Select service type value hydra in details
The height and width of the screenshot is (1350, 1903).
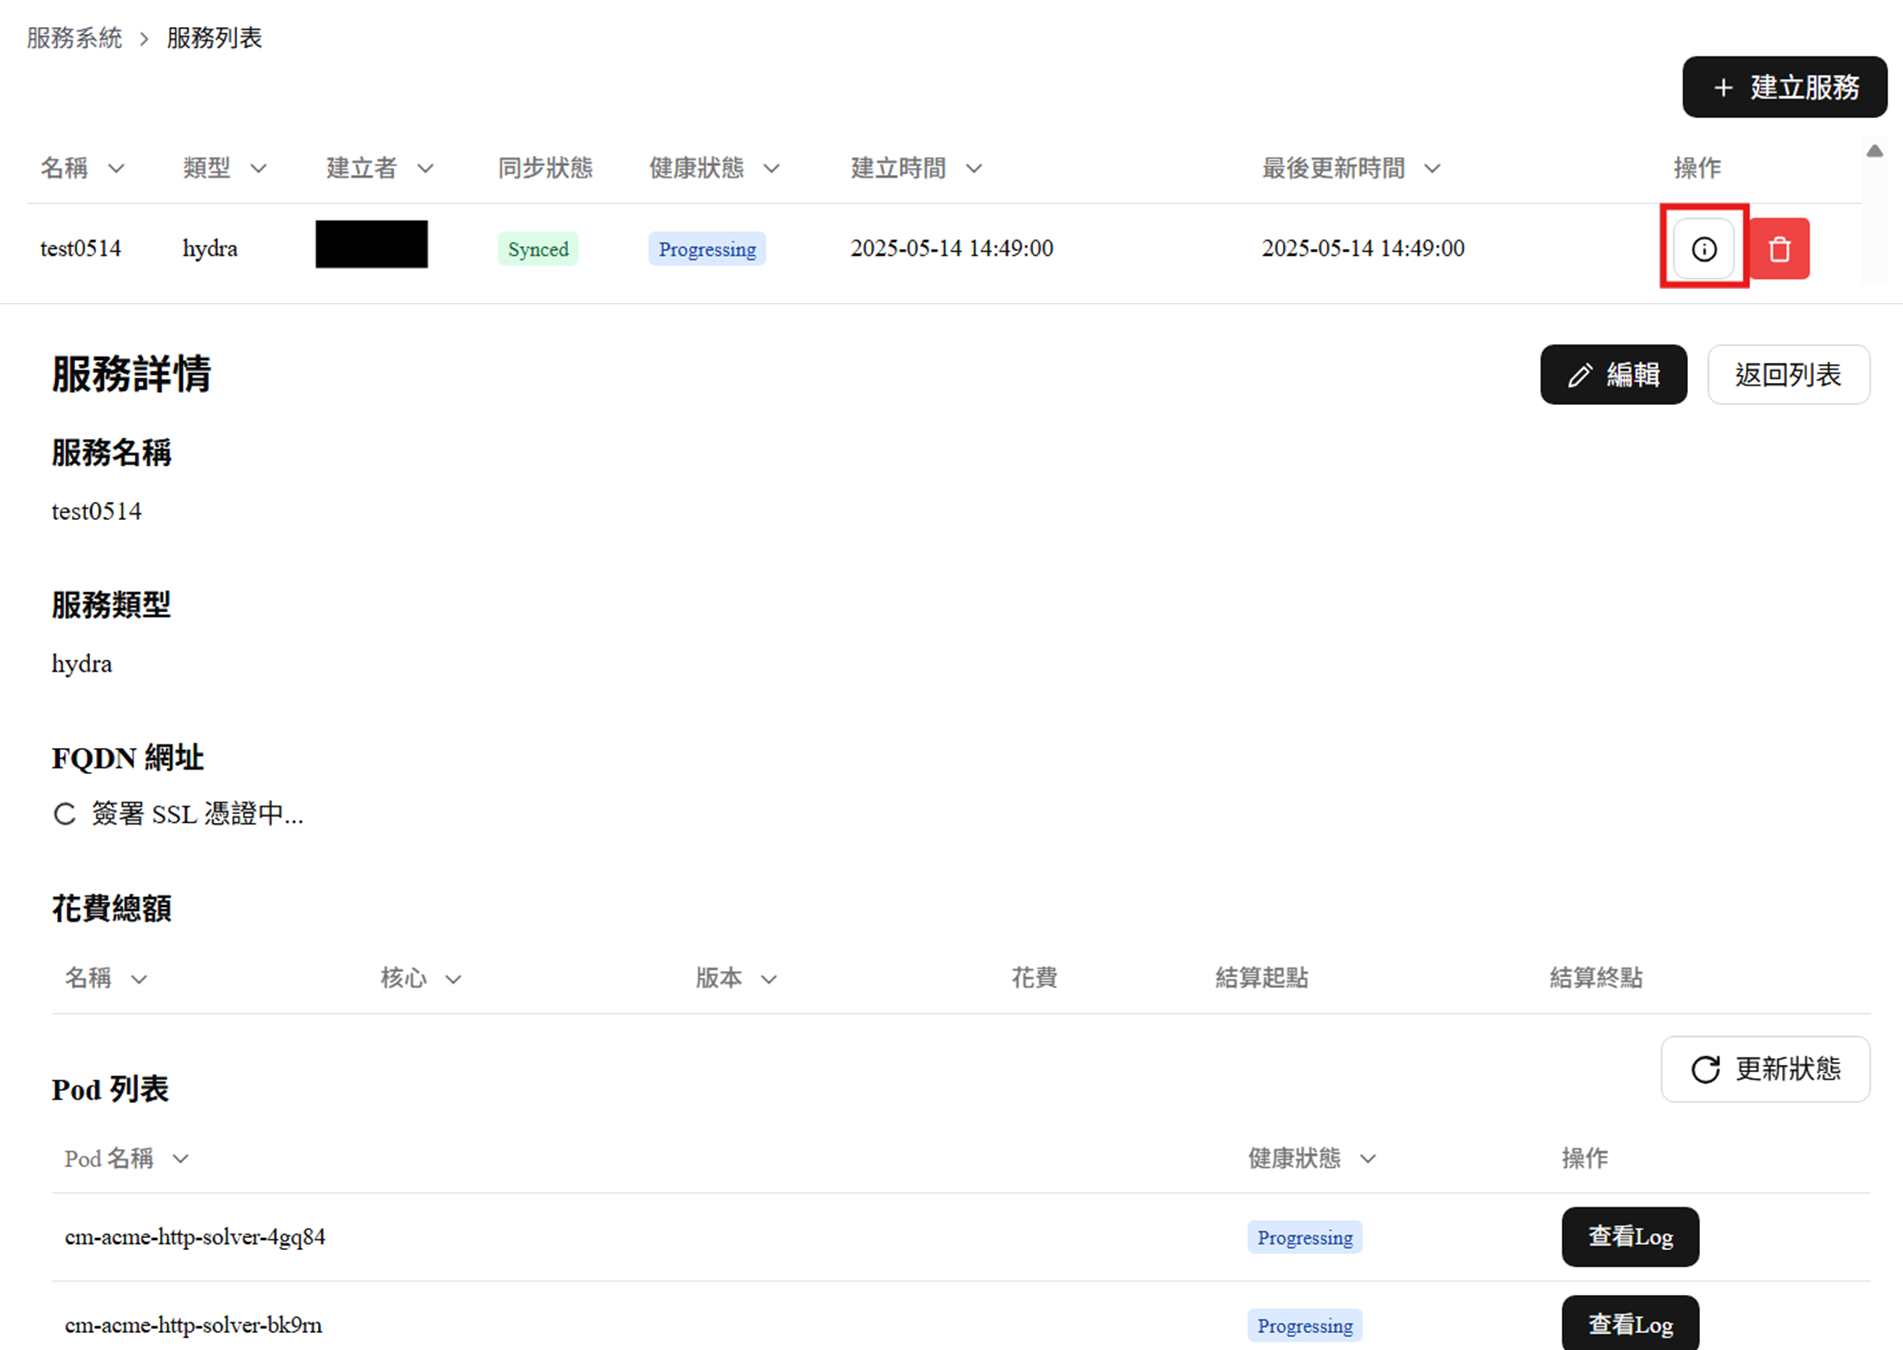click(x=82, y=664)
